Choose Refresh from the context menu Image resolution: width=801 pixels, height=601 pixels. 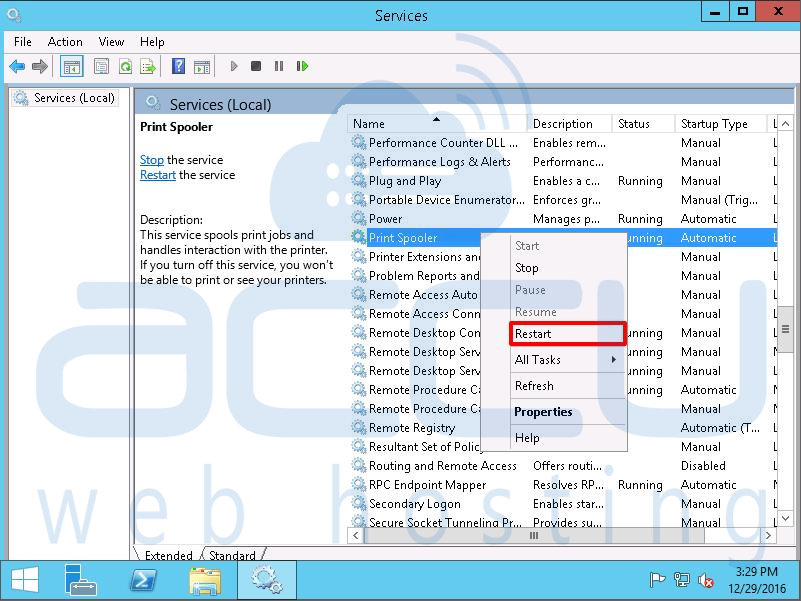(568, 386)
